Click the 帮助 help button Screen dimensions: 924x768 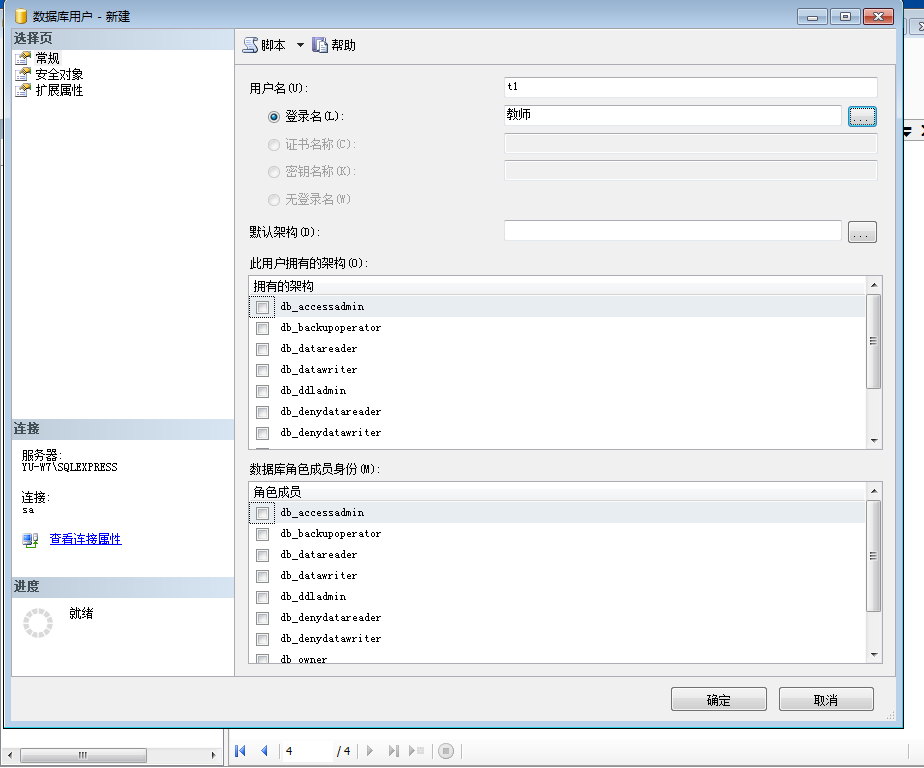pos(334,45)
